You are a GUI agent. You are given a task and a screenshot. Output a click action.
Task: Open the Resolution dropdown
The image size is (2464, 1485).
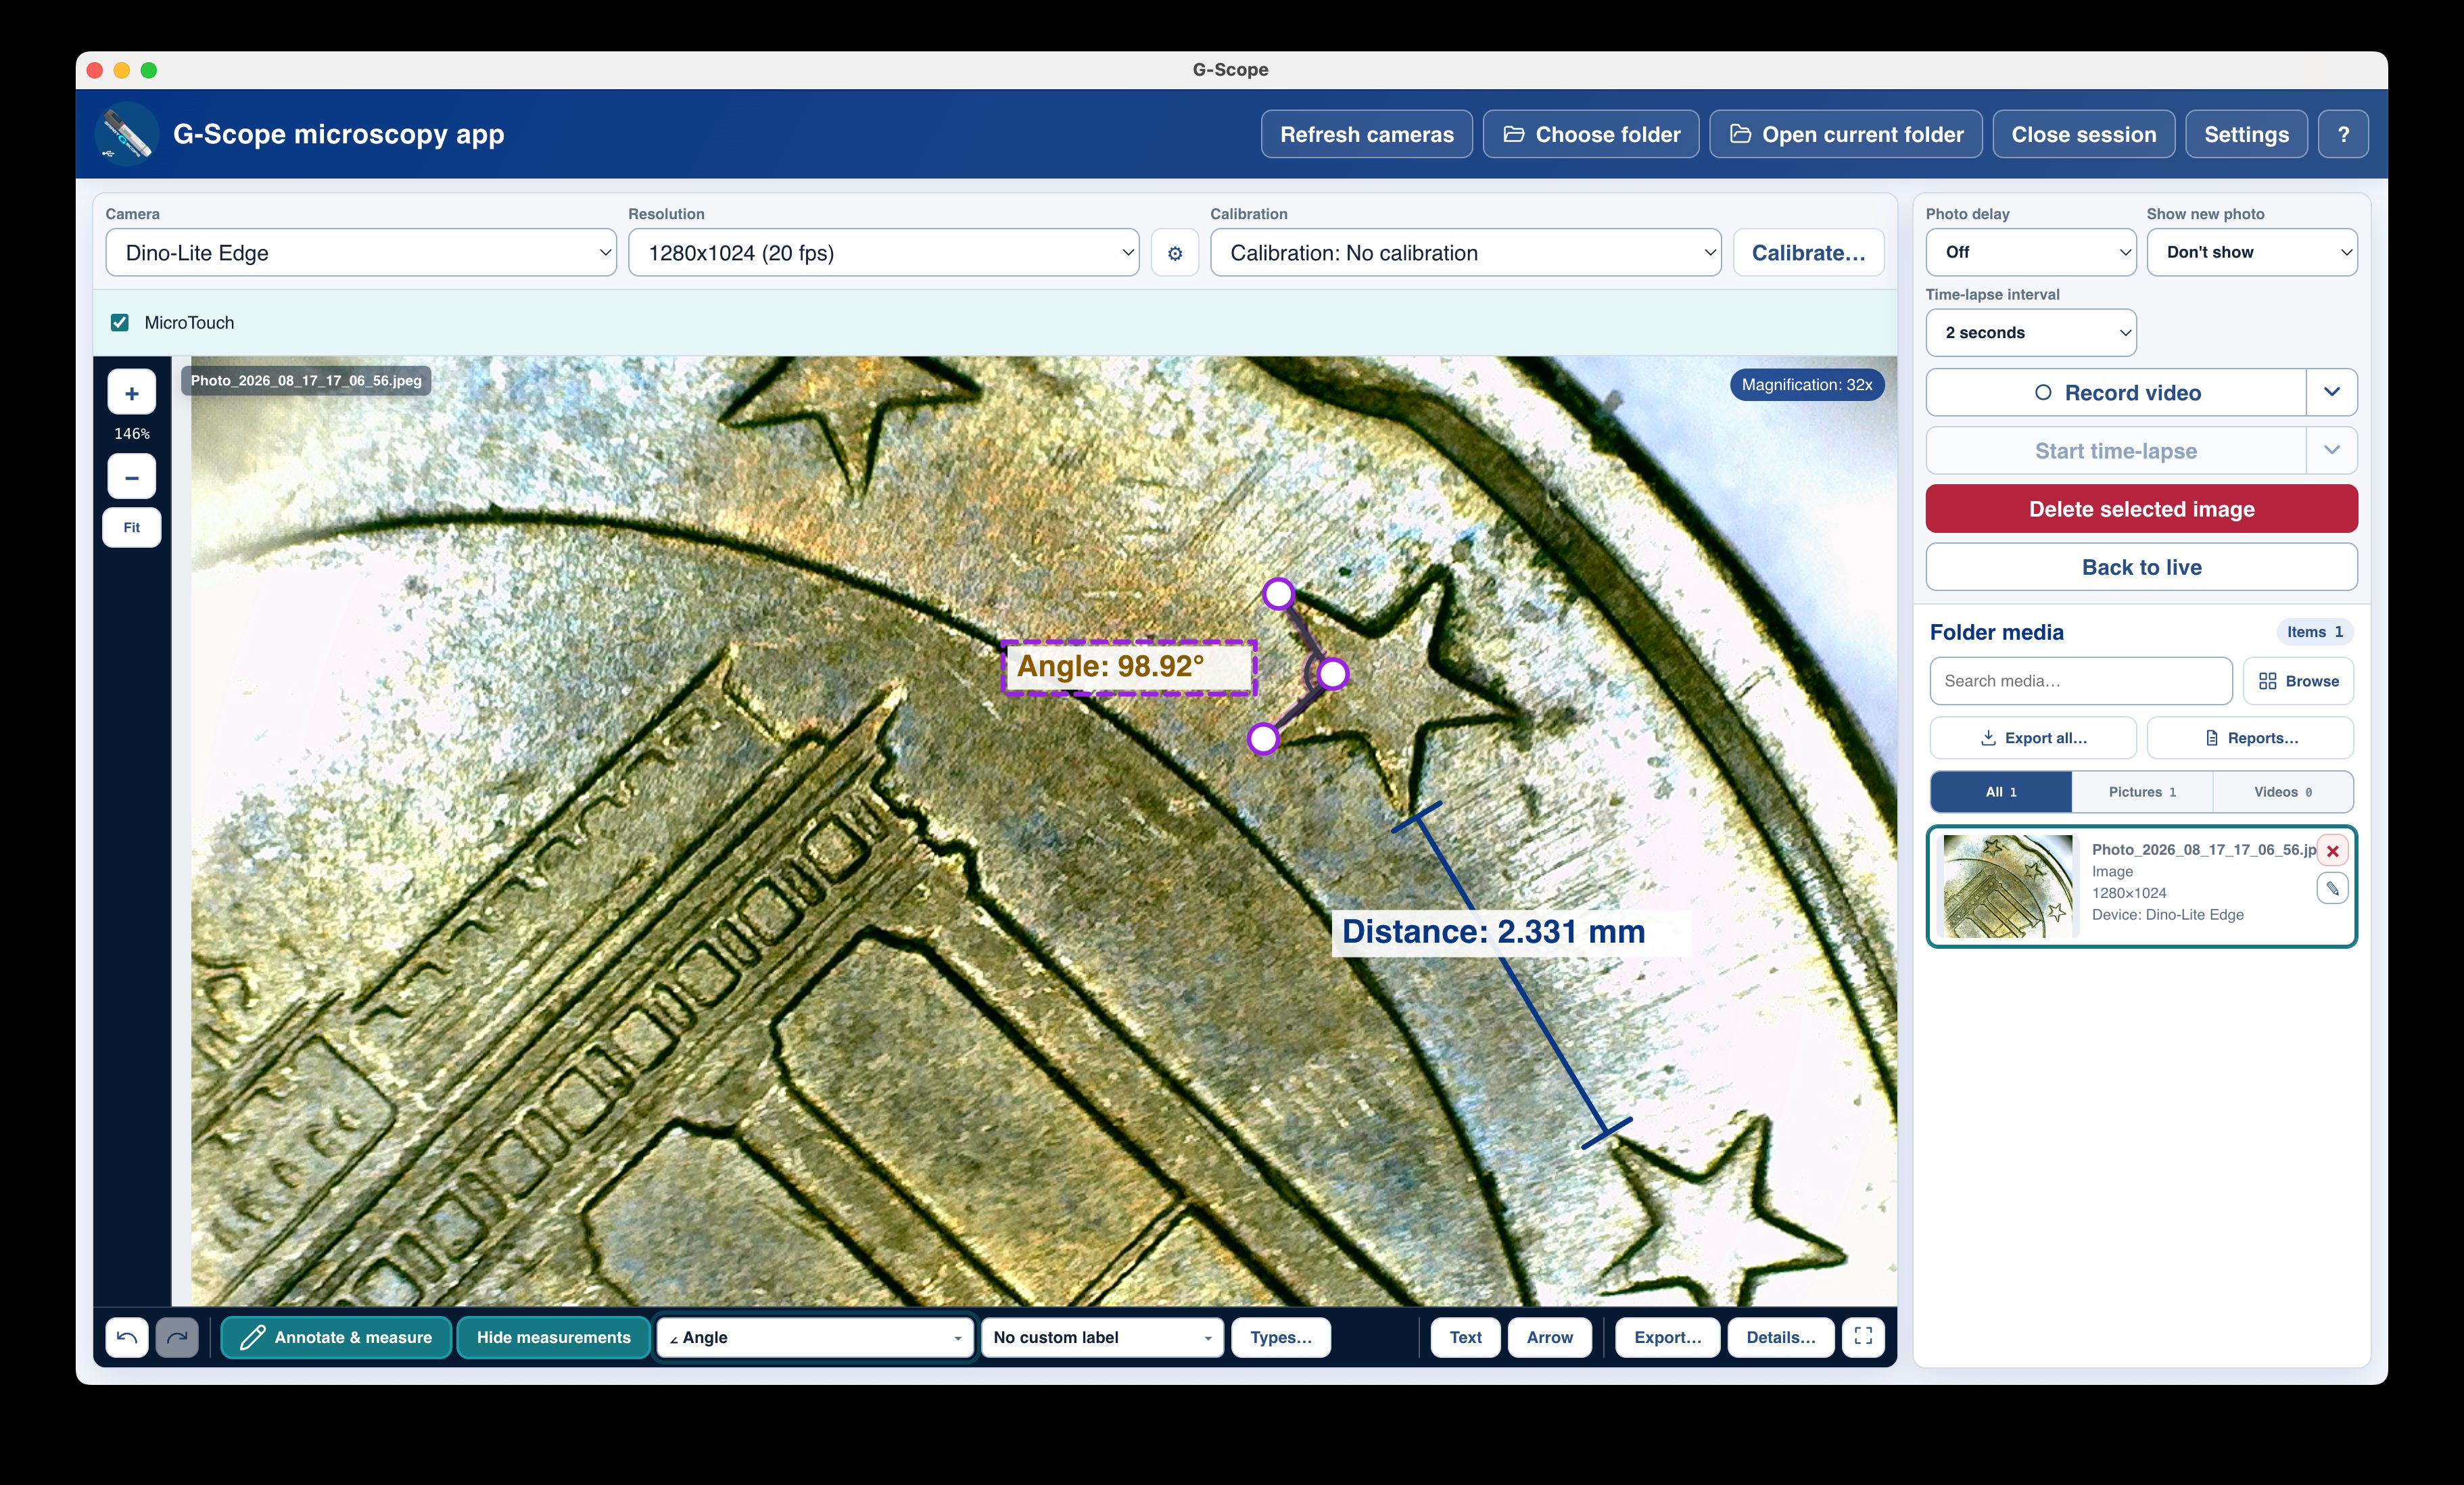click(884, 253)
